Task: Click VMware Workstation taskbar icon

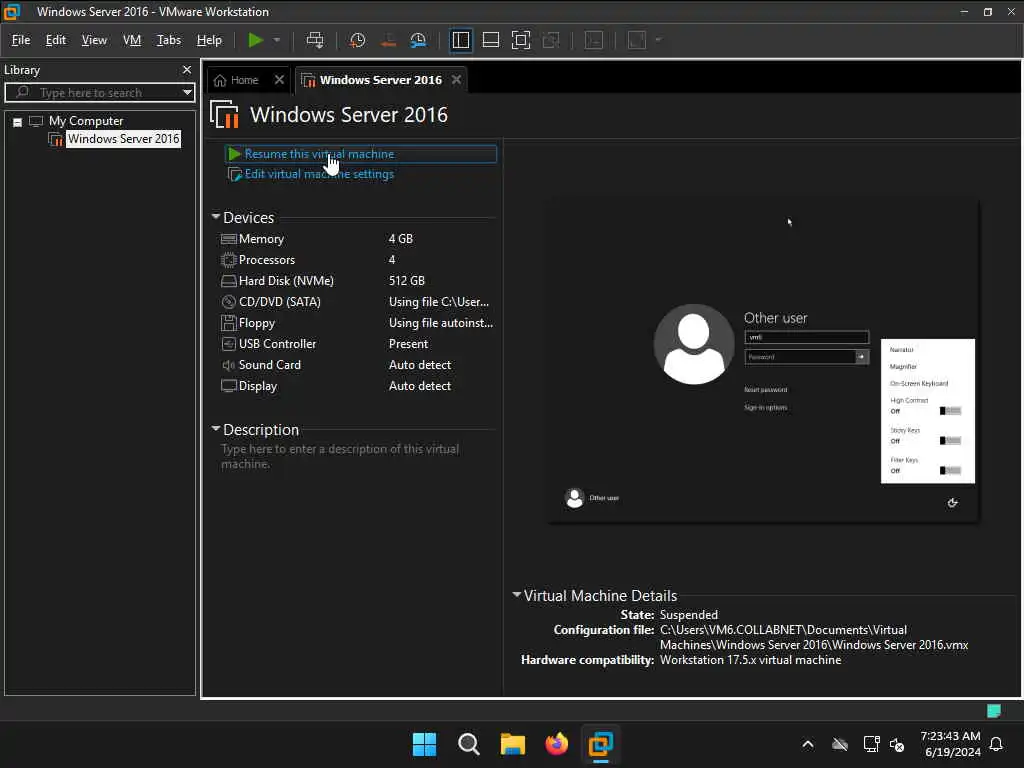Action: pos(600,744)
